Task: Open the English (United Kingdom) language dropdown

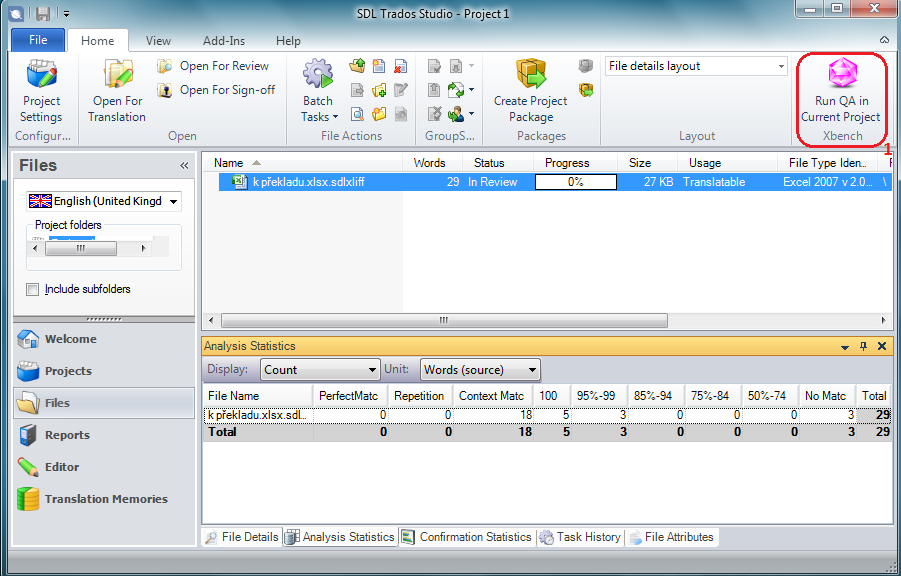Action: click(x=104, y=201)
